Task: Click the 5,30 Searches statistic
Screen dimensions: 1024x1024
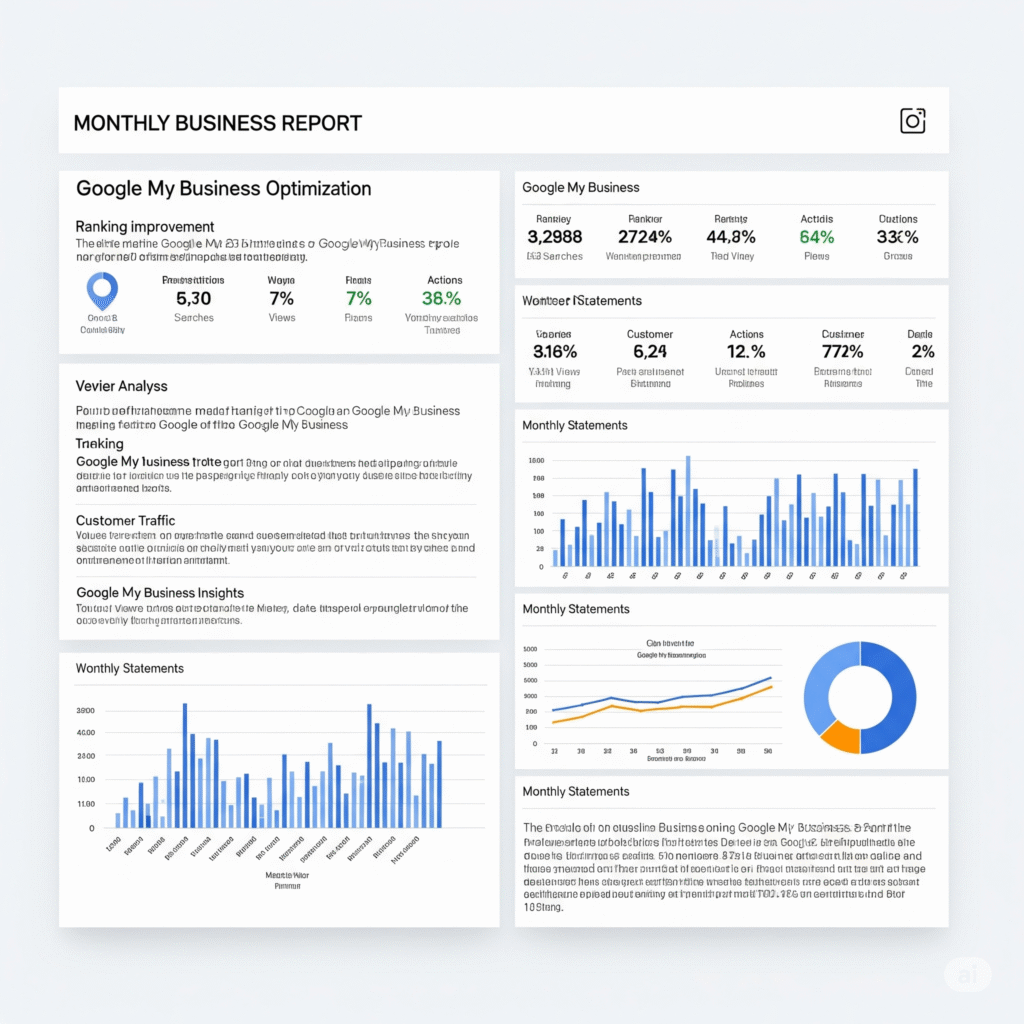Action: [x=193, y=298]
